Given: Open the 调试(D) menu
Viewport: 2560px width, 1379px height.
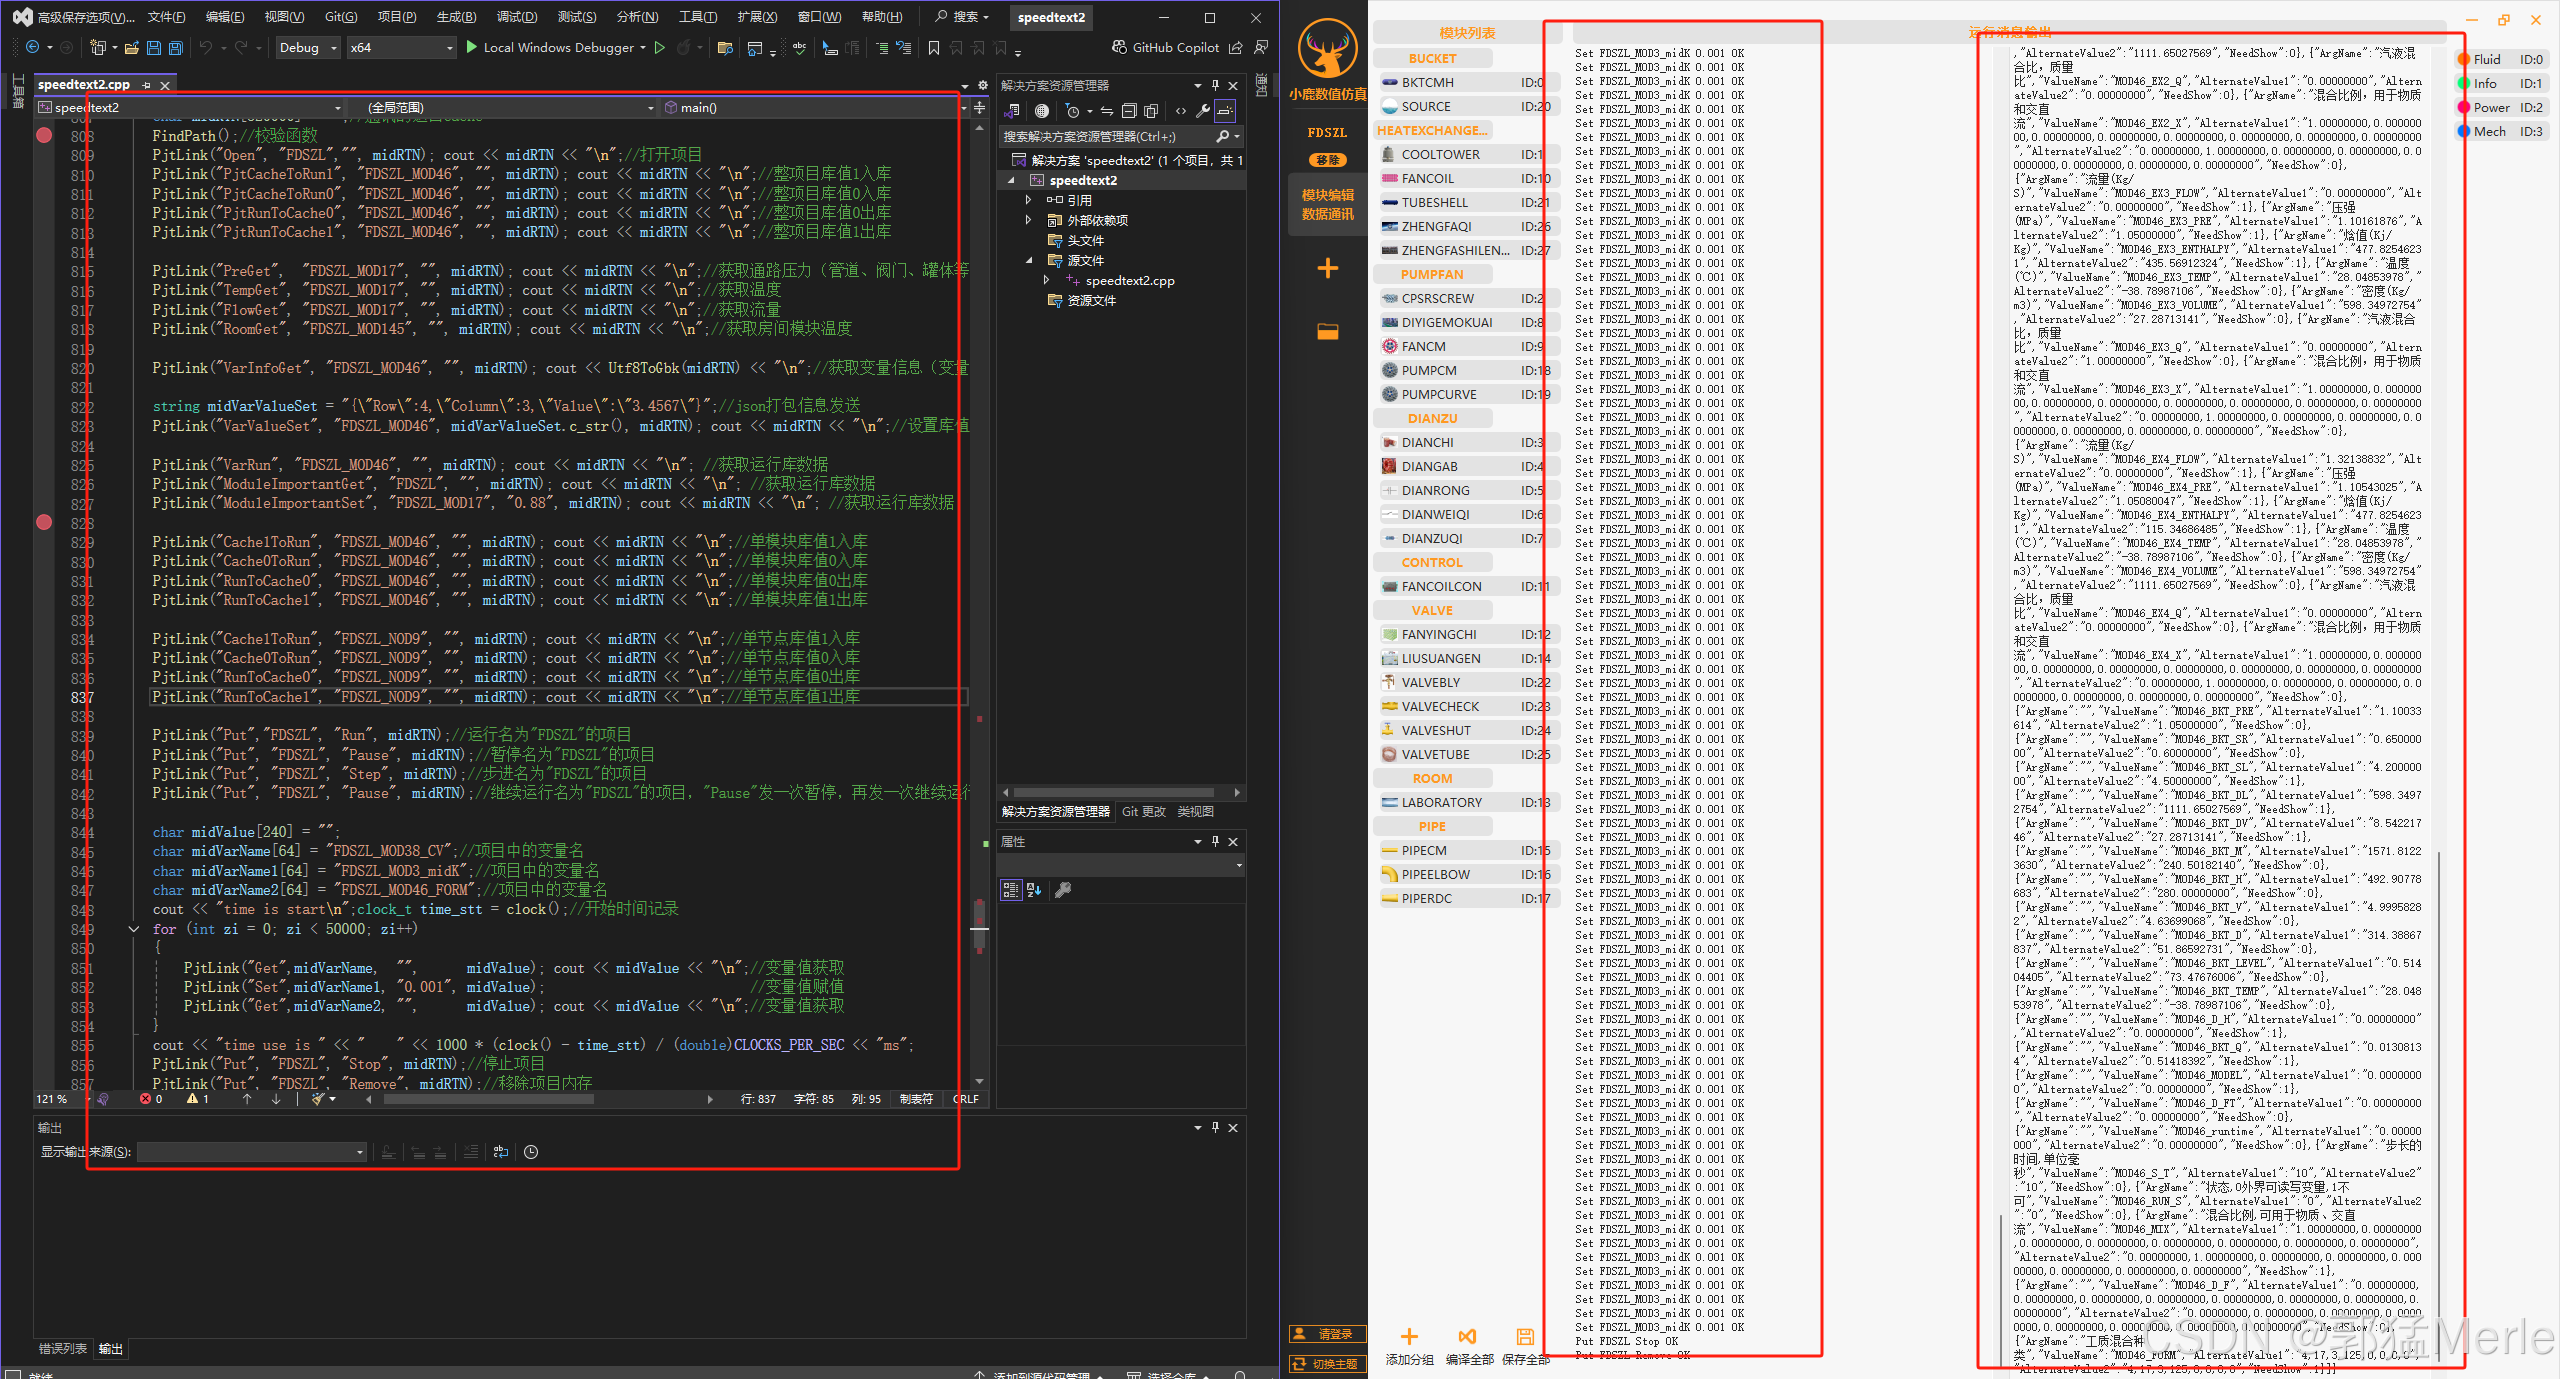Looking at the screenshot, I should [x=517, y=17].
